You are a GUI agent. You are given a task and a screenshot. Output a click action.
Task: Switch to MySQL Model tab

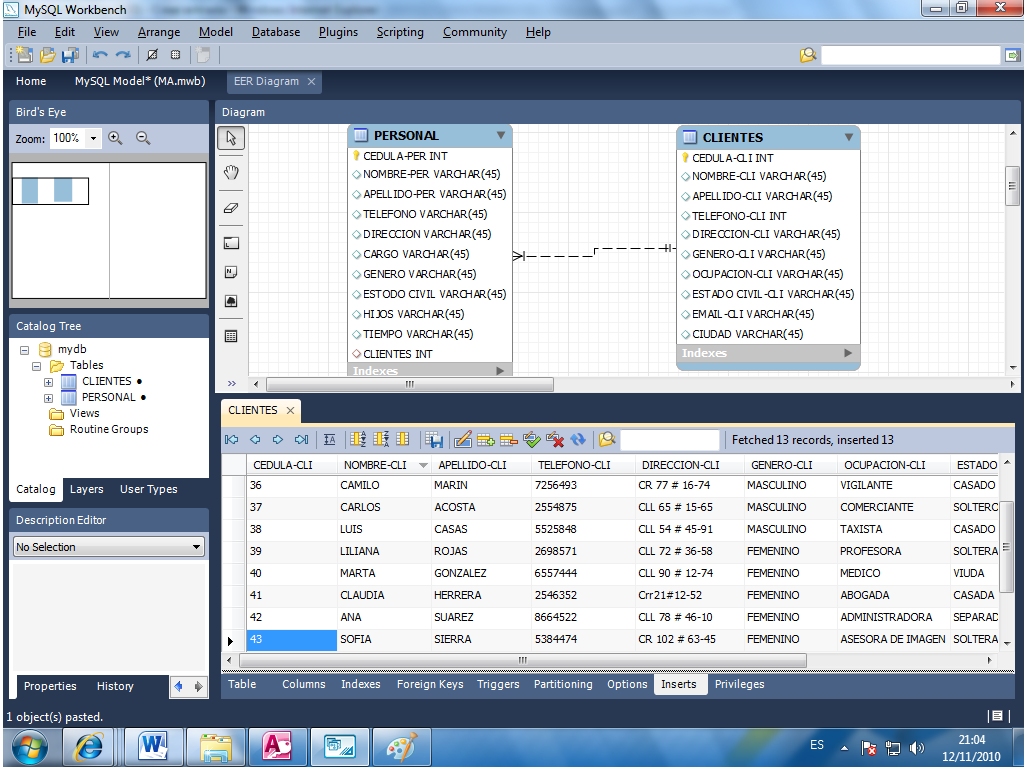(140, 81)
